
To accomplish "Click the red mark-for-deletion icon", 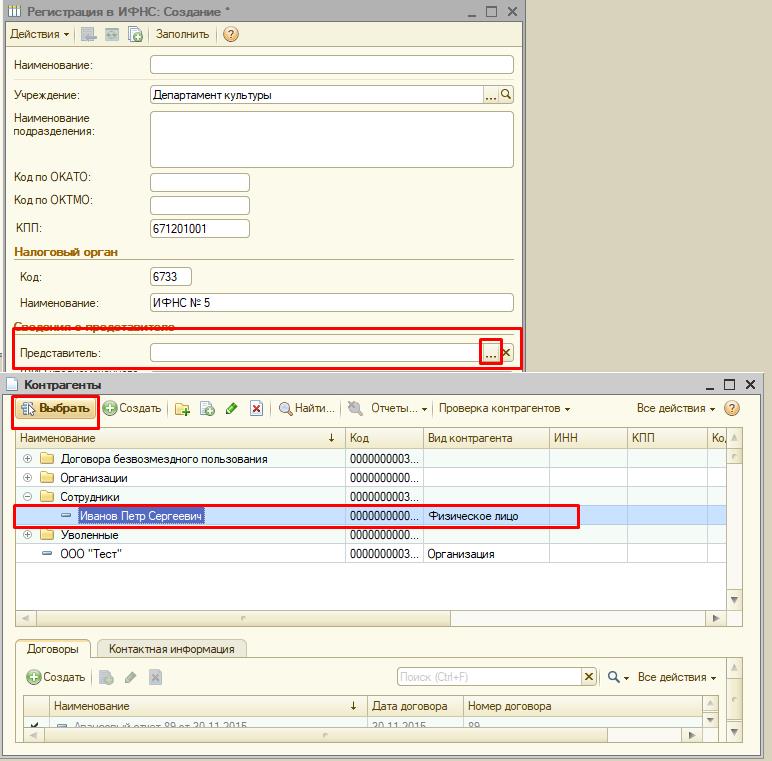I will [x=257, y=408].
